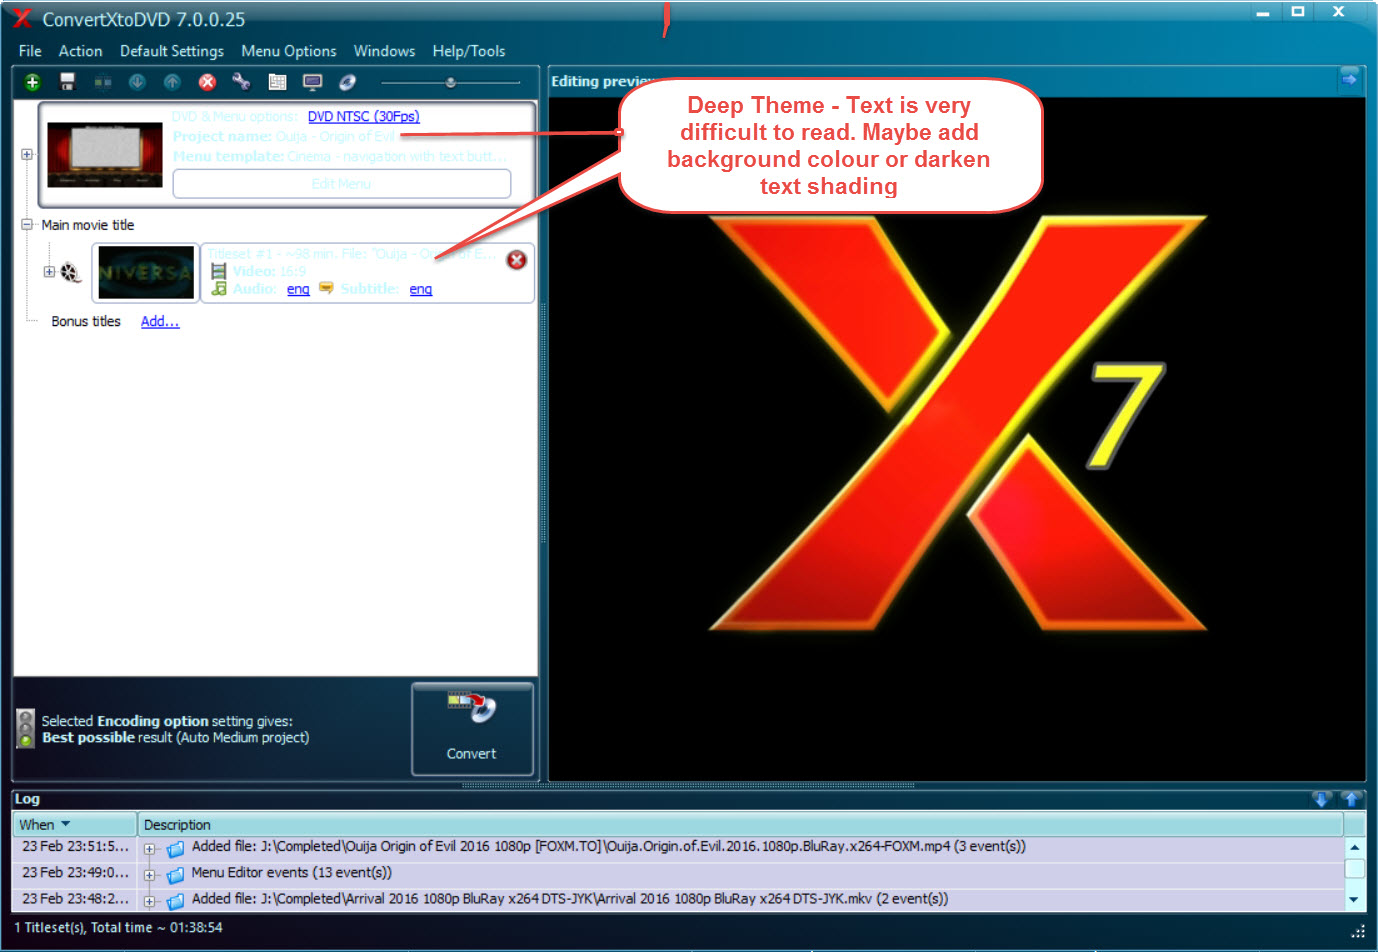The width and height of the screenshot is (1378, 952).
Task: Open settings with the wrench icon
Action: 241,82
